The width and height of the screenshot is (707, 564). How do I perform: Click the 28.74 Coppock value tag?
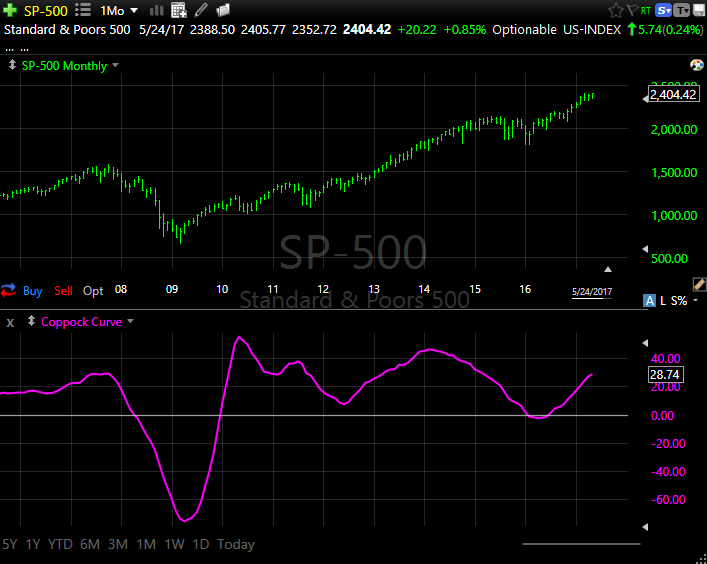665,374
